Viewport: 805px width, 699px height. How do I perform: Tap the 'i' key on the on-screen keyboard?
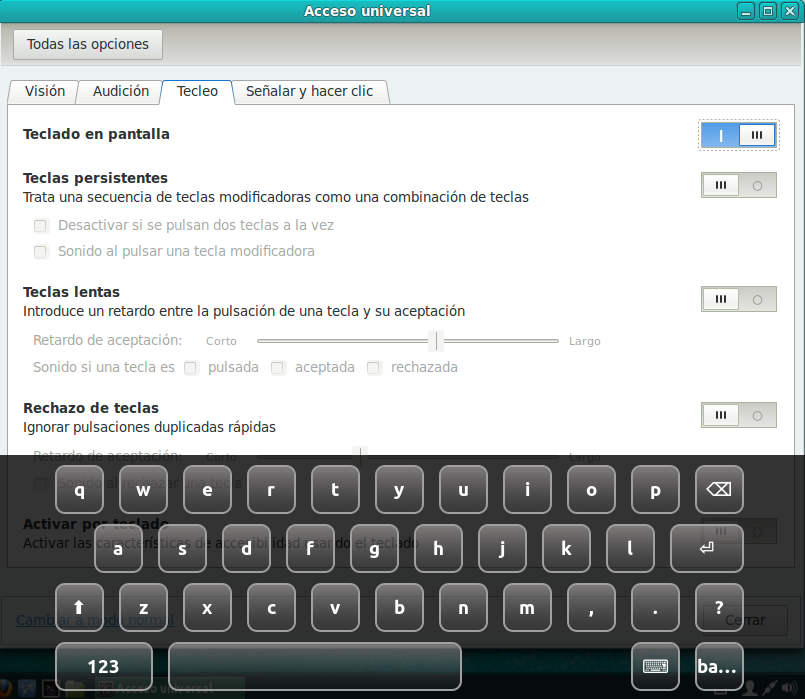[x=527, y=489]
